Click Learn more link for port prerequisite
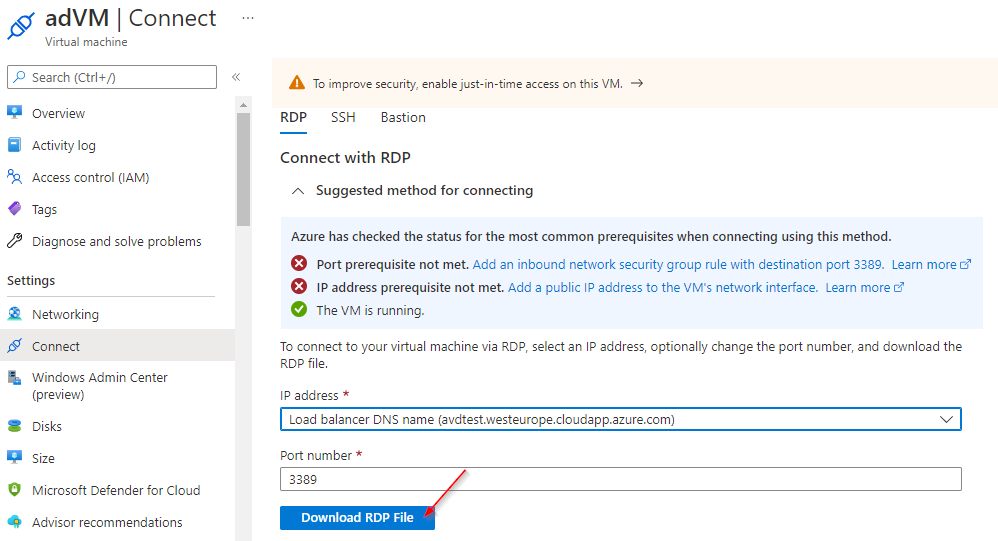This screenshot has height=541, width=998. pos(931,264)
